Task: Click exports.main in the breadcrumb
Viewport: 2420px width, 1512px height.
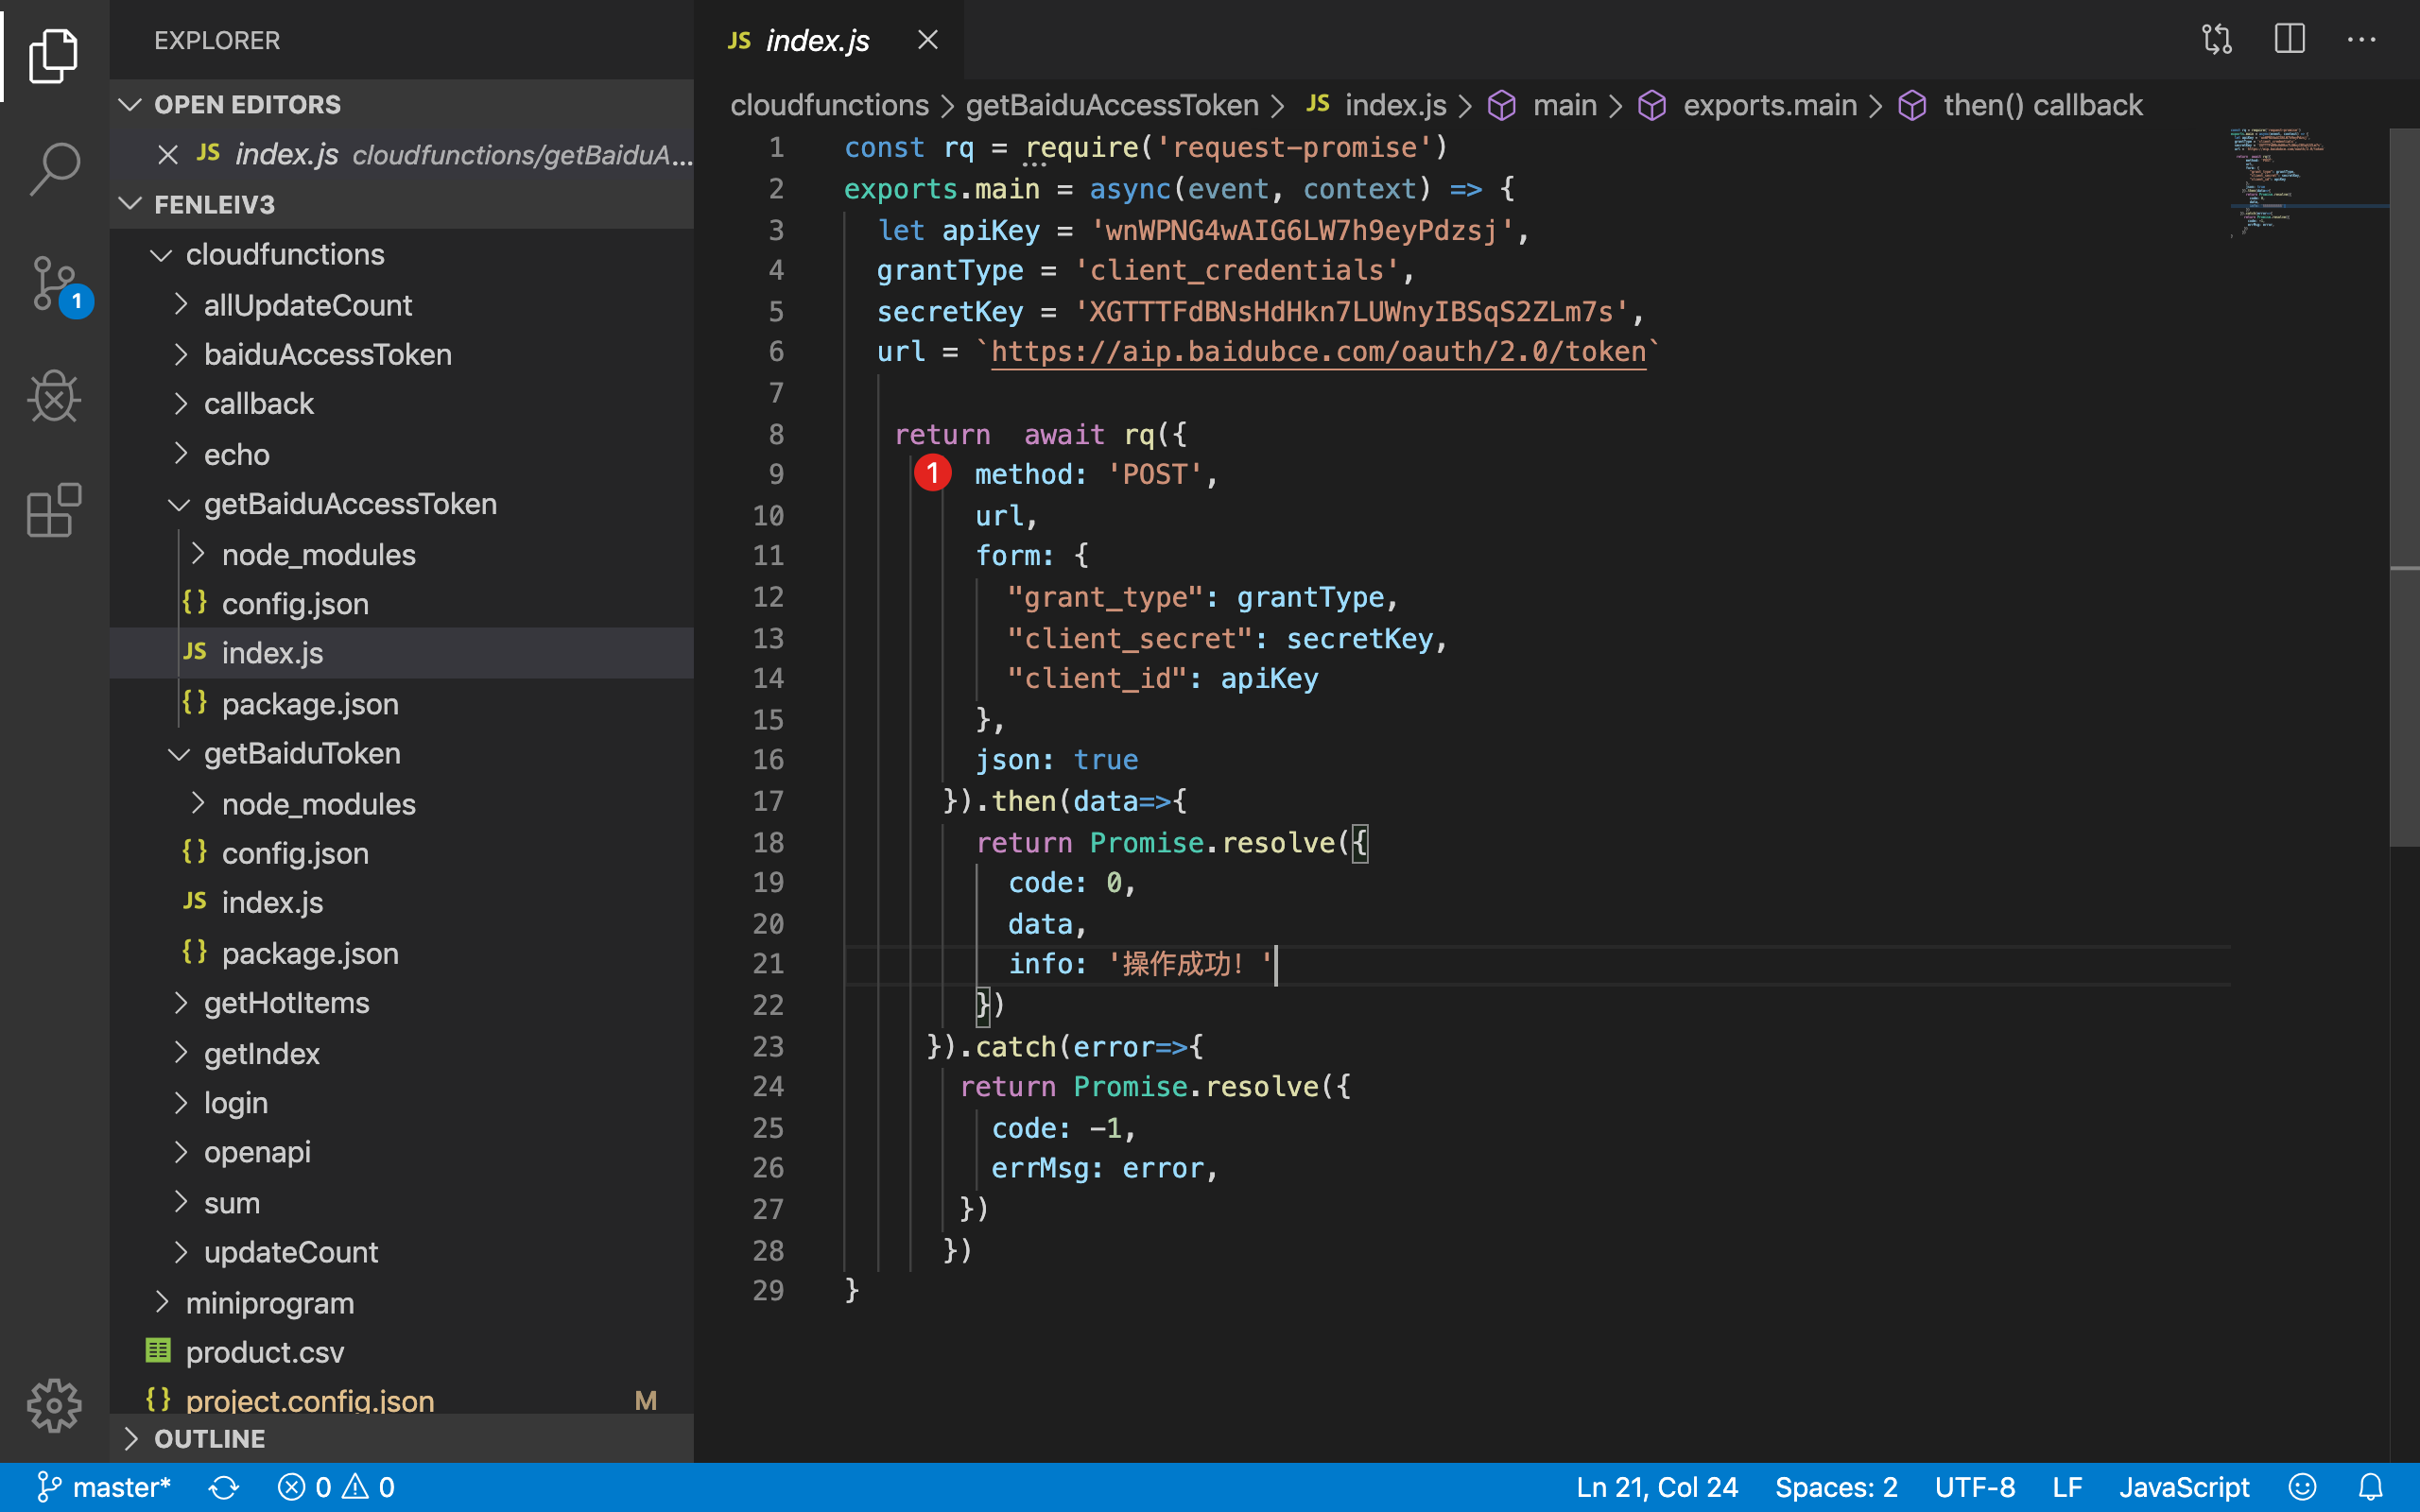Action: coord(1768,105)
